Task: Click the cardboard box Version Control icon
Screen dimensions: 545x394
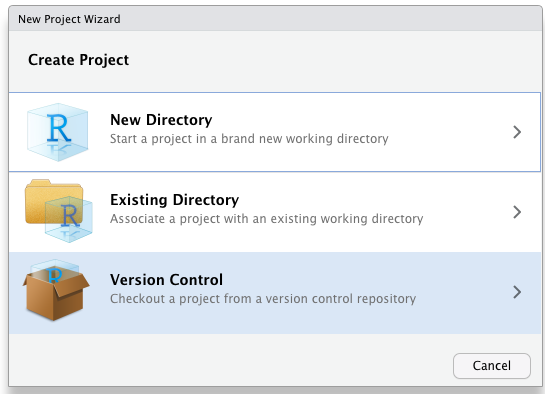Action: click(x=56, y=290)
